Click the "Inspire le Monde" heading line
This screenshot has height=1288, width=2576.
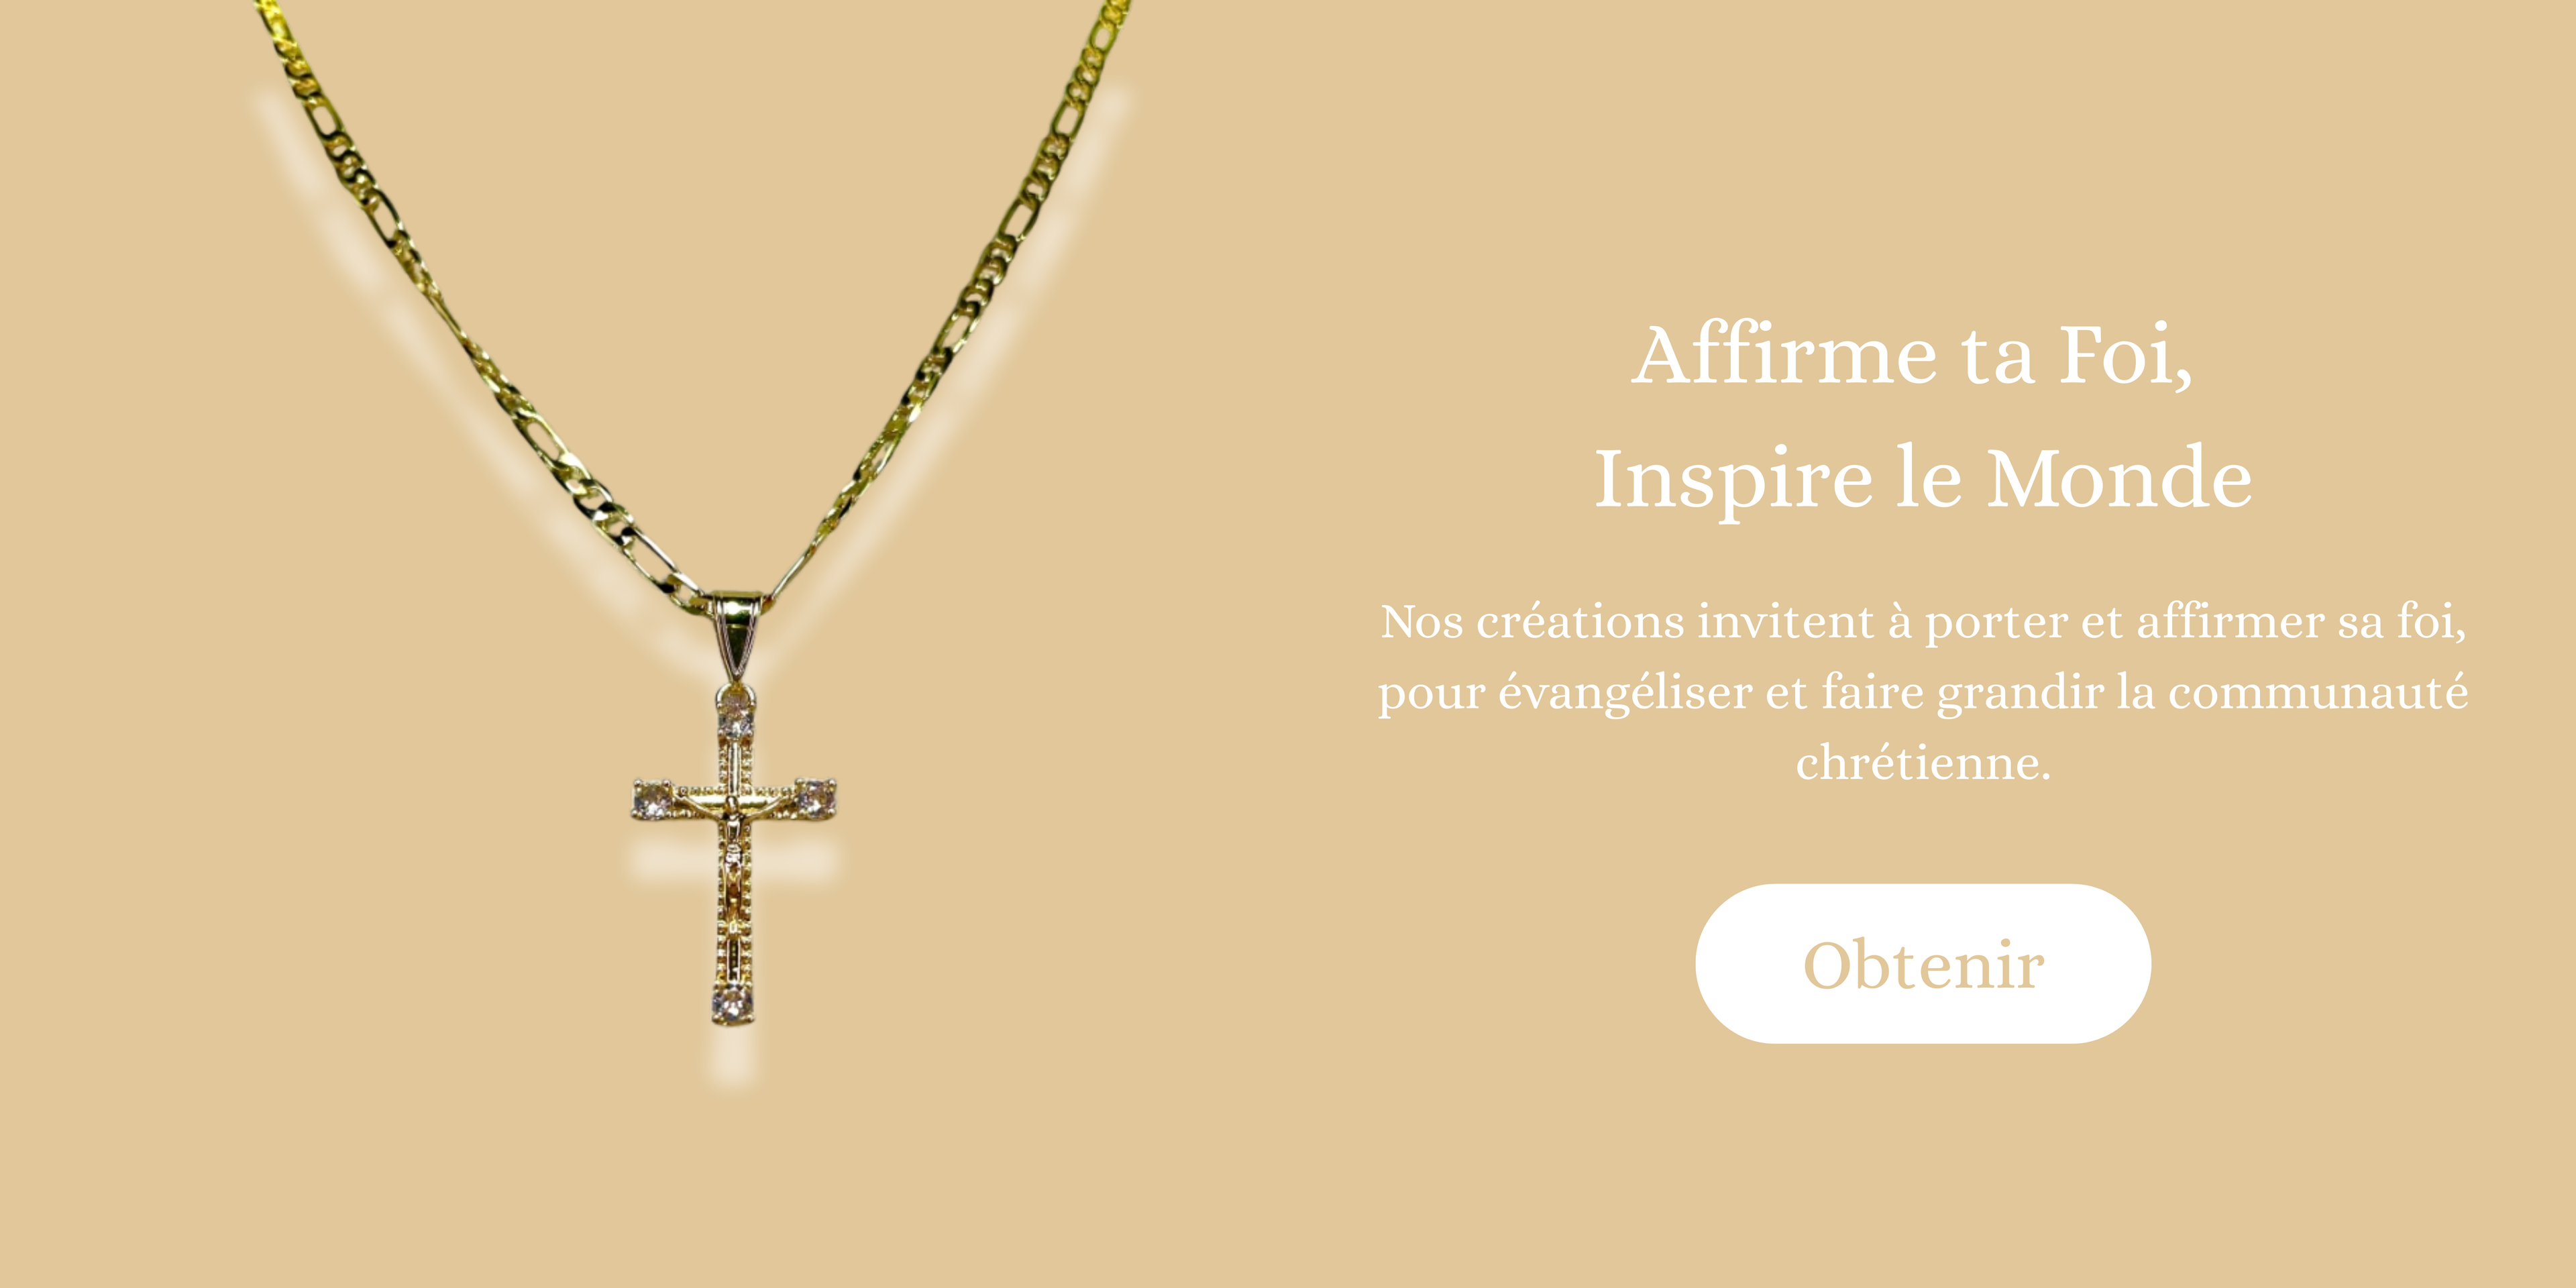[1922, 480]
